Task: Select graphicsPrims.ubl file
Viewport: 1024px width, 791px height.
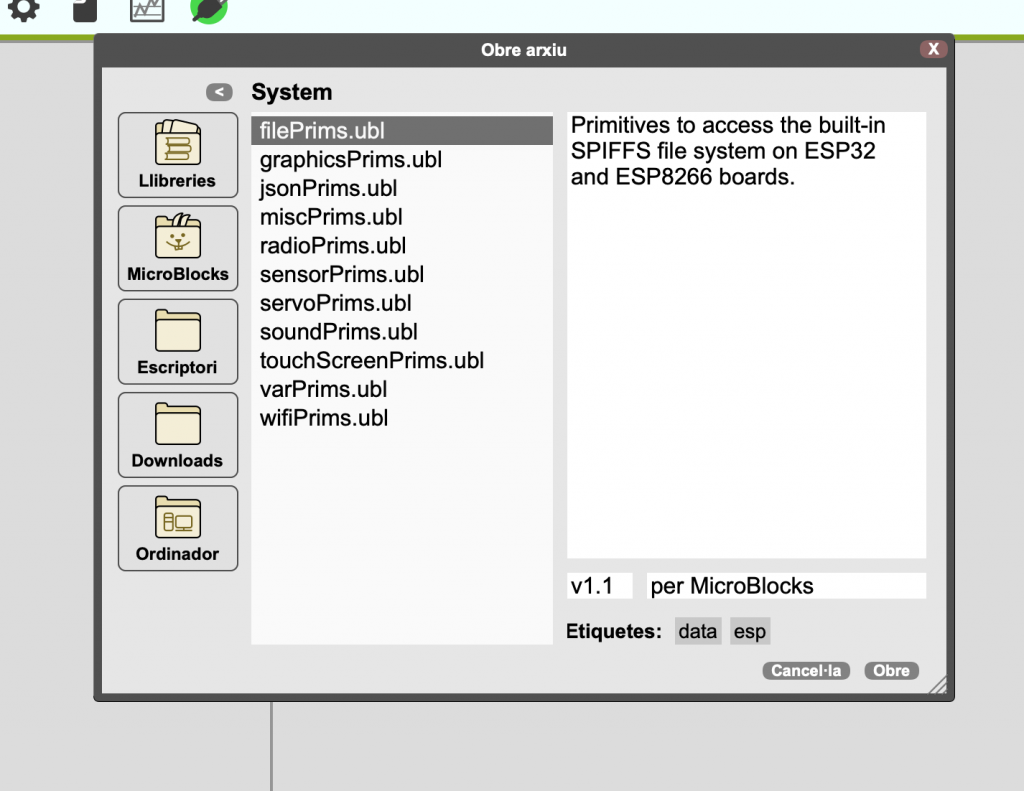Action: click(x=350, y=160)
